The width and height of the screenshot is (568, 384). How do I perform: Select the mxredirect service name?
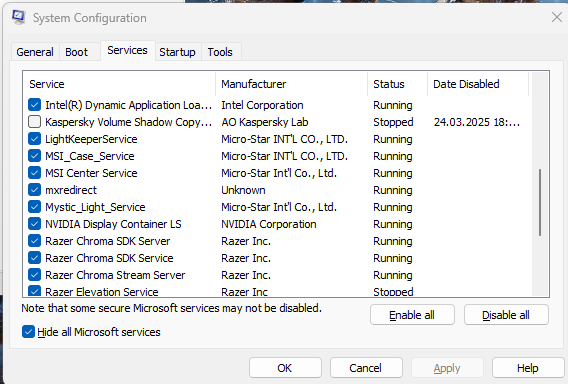coord(71,190)
